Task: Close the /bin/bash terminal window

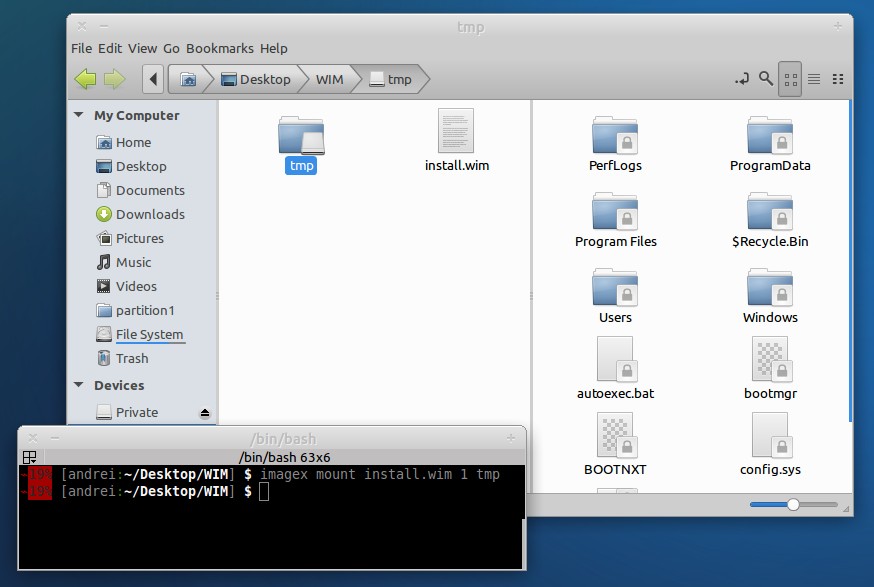Action: point(33,438)
